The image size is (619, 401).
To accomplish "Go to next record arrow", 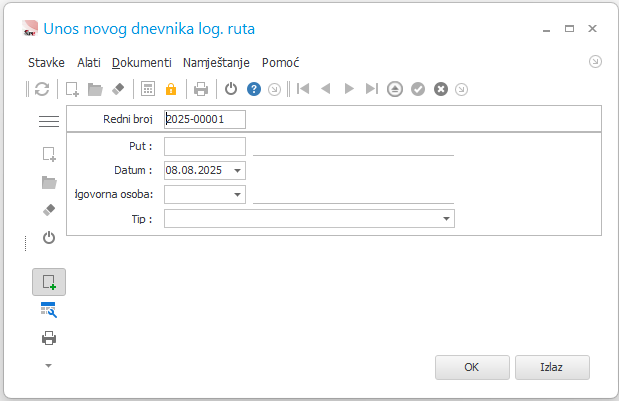I will click(x=349, y=89).
